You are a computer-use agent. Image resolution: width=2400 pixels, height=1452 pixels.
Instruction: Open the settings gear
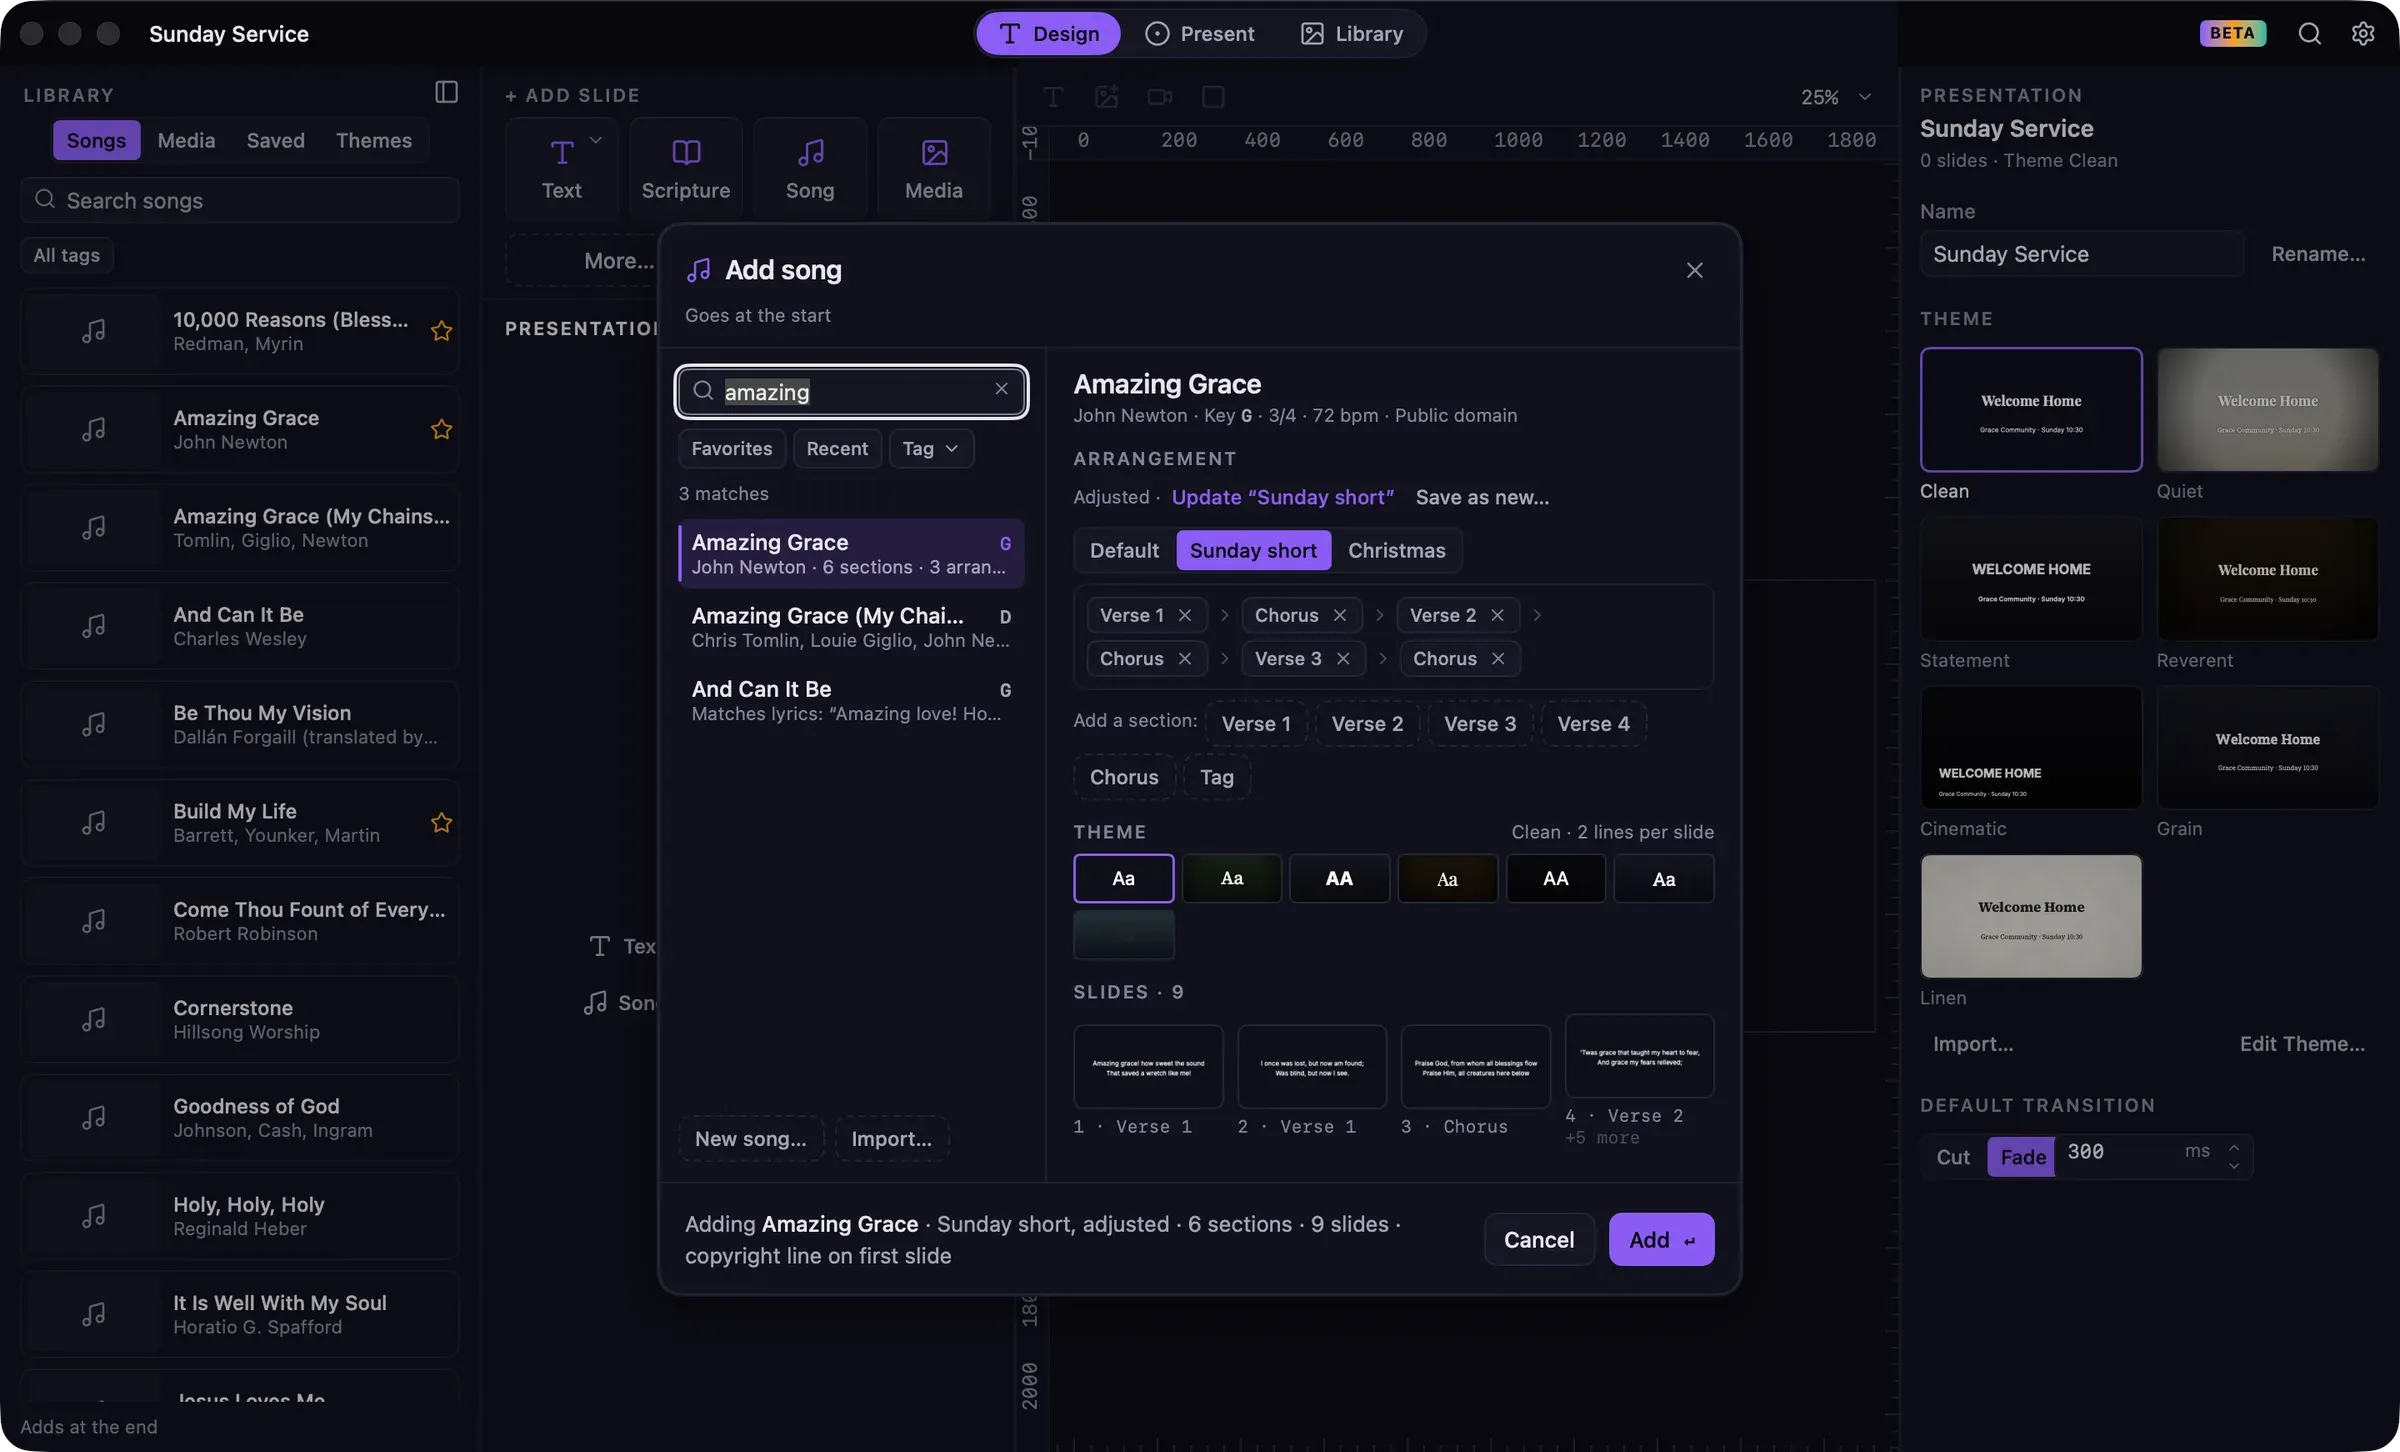(x=2363, y=34)
